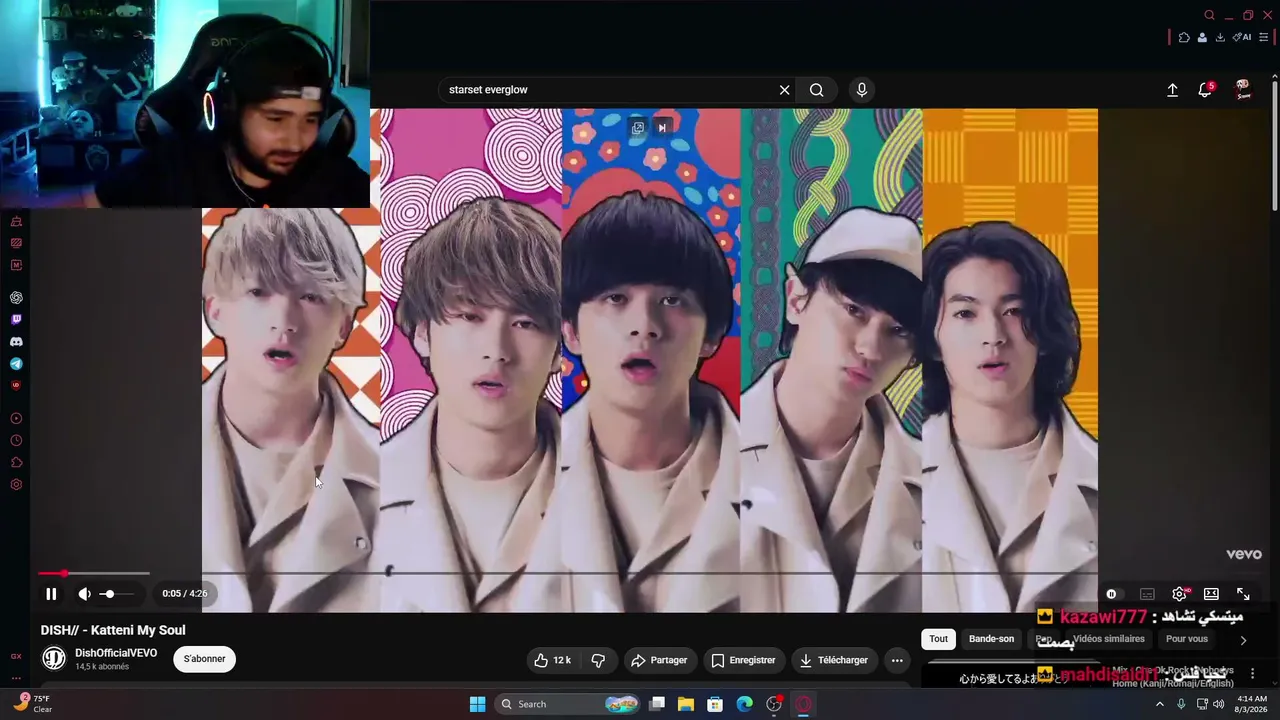This screenshot has height=720, width=1280.
Task: Open the taskbar clock and date
Action: click(1252, 704)
